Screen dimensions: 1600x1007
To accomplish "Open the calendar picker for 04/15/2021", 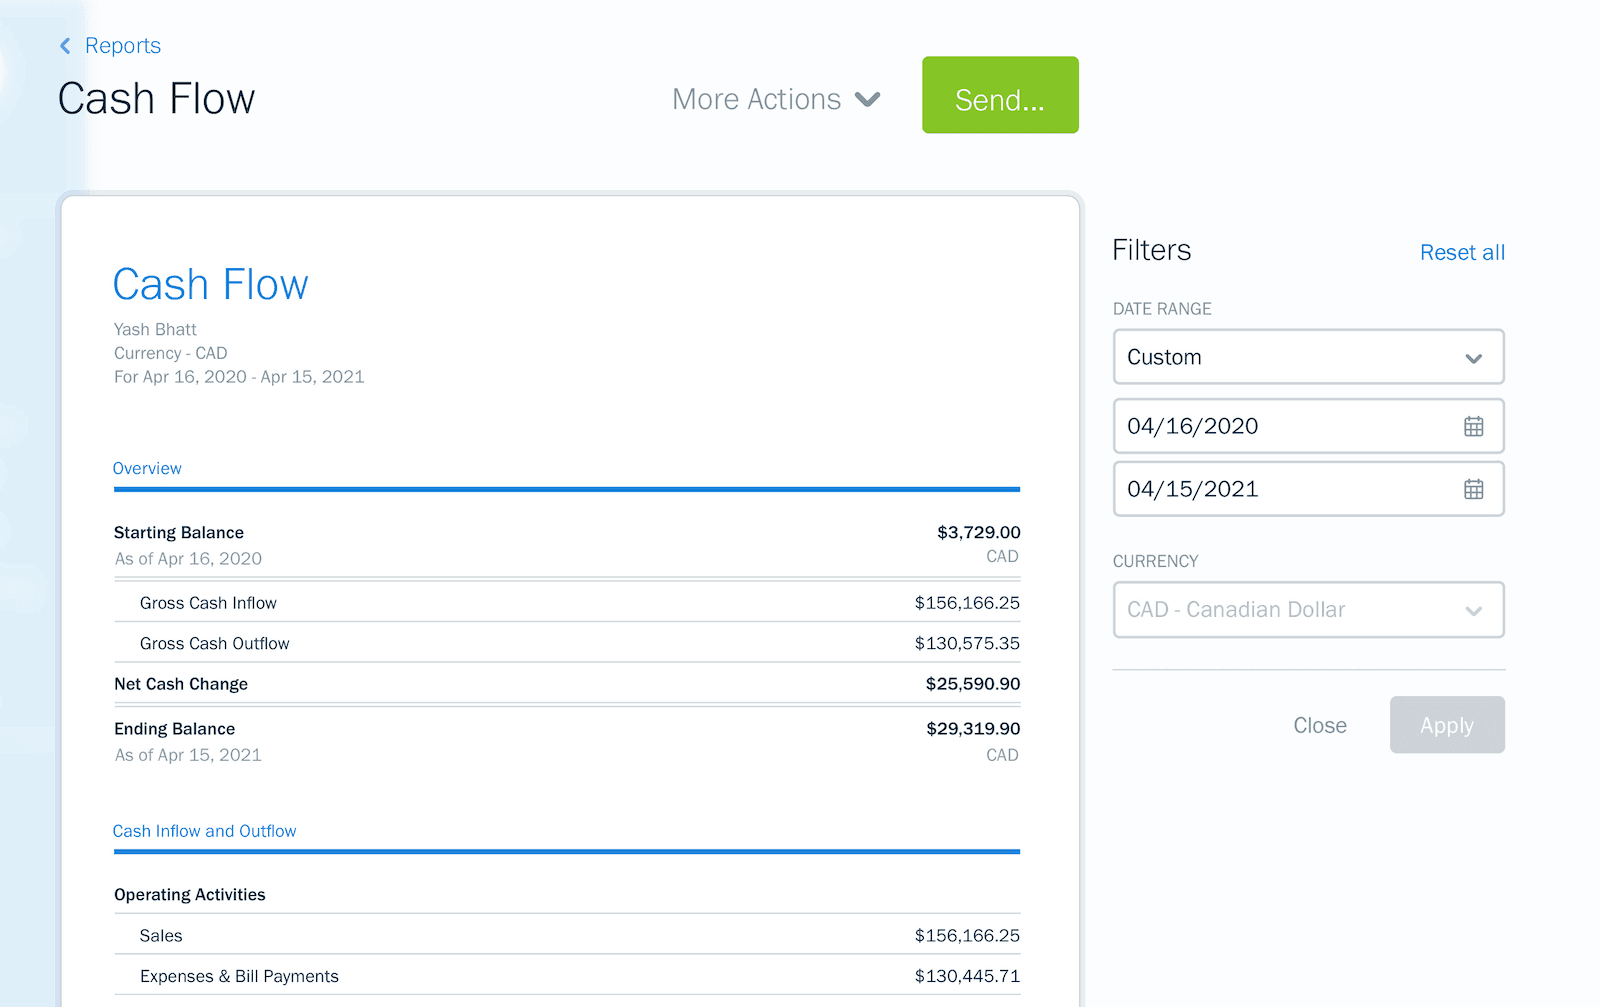I will [x=1473, y=490].
